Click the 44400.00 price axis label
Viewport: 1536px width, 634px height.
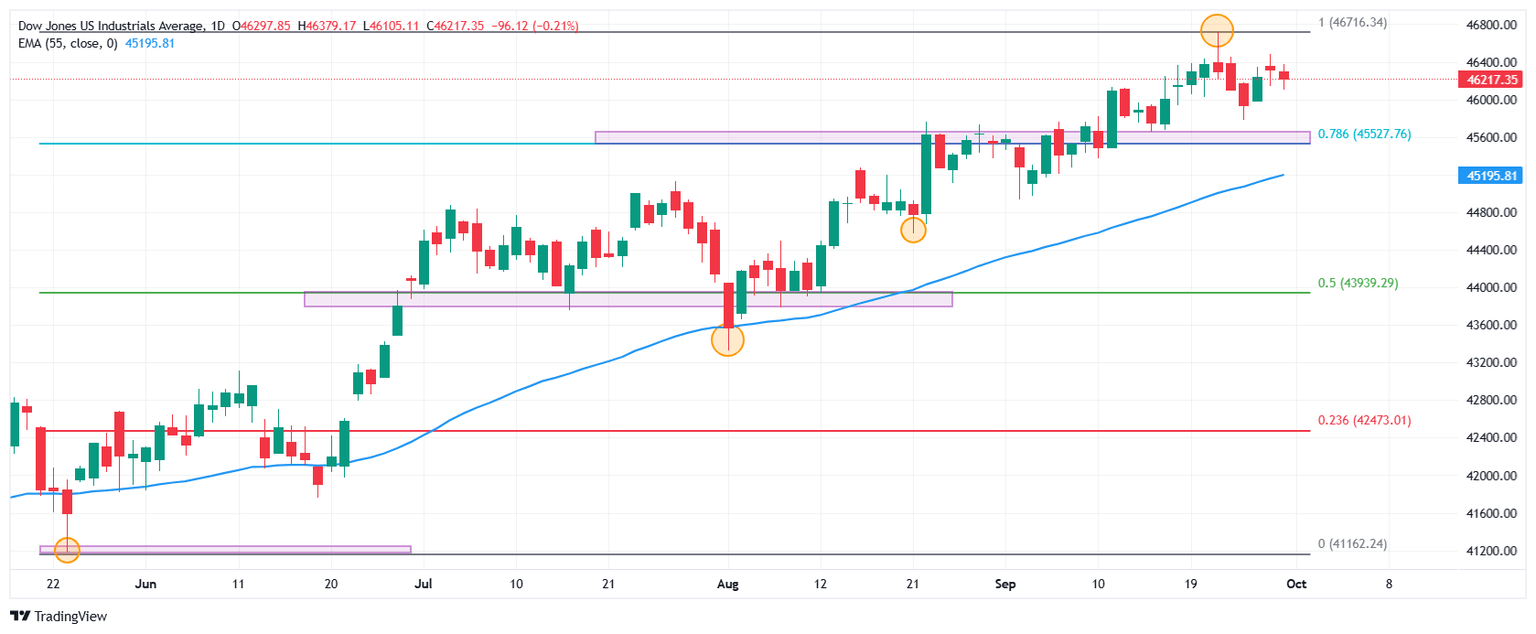click(x=1492, y=250)
